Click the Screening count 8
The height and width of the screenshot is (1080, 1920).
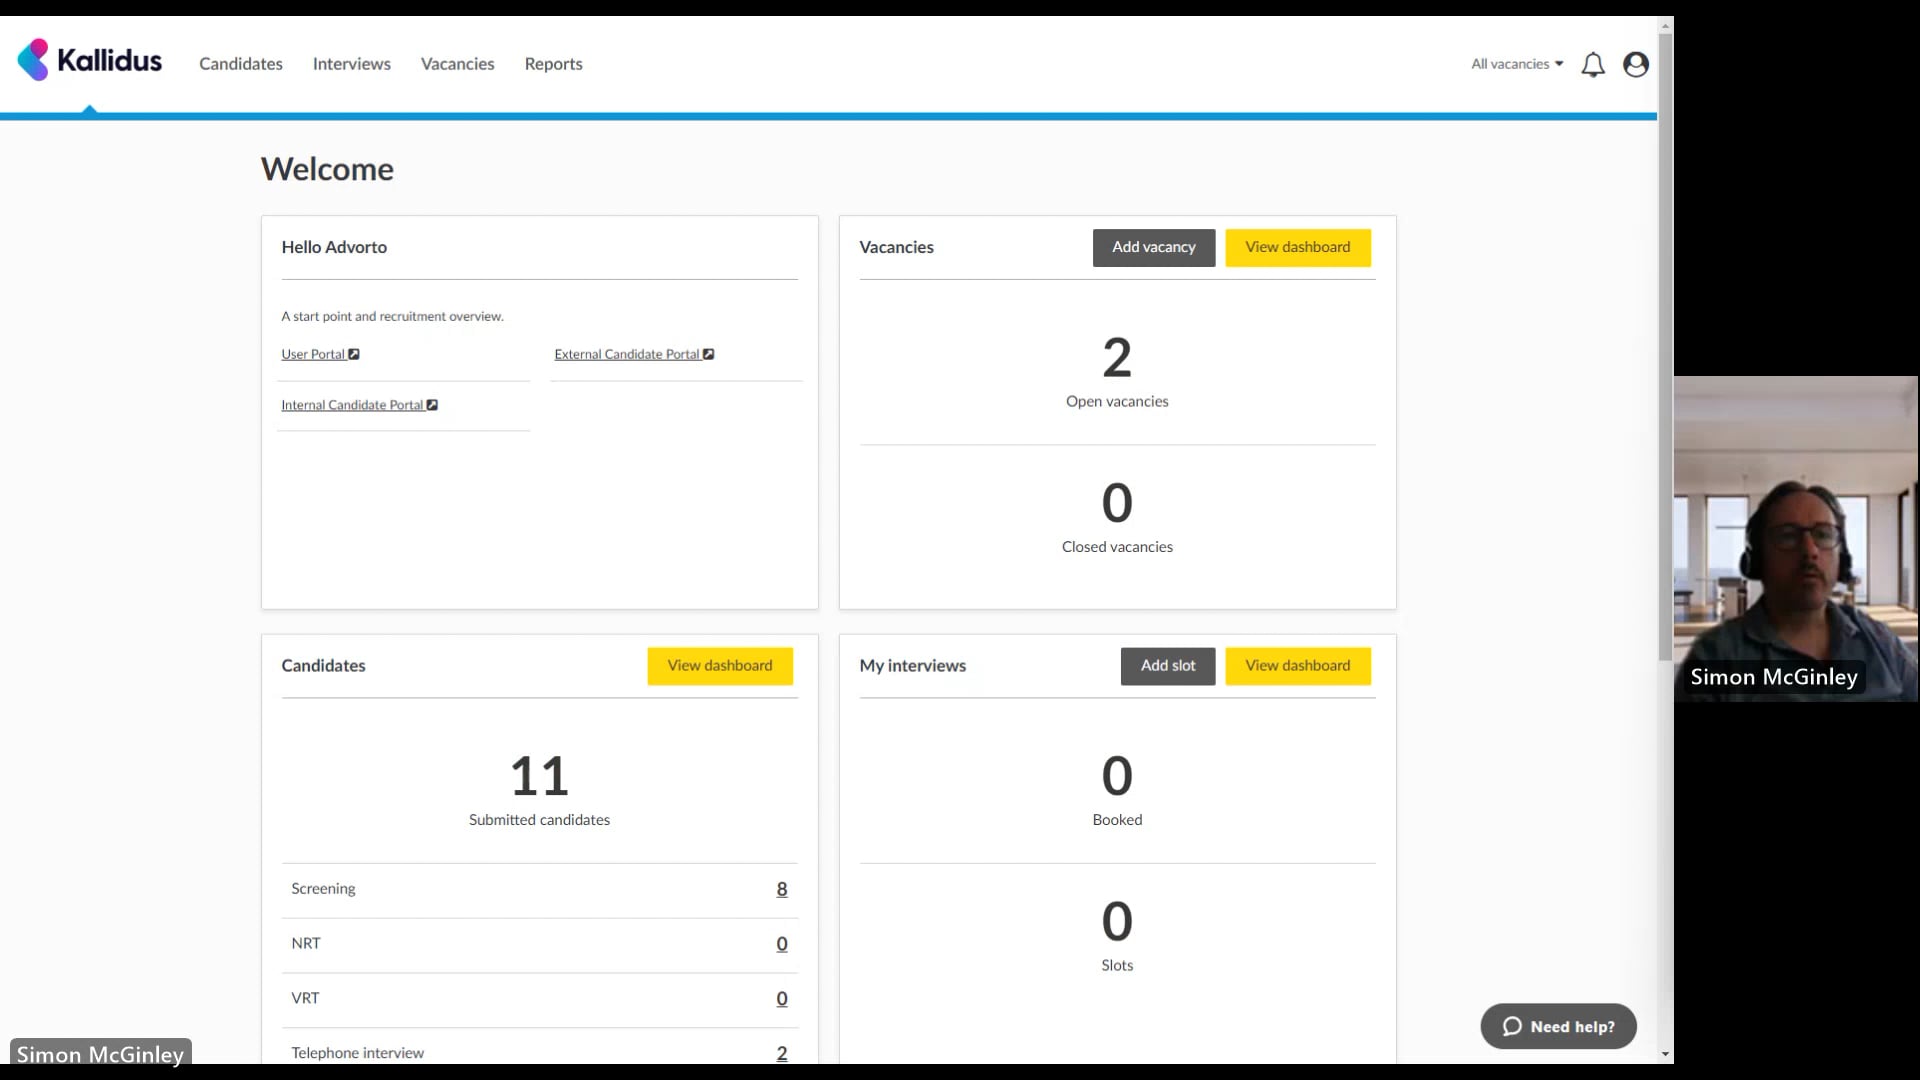782,889
